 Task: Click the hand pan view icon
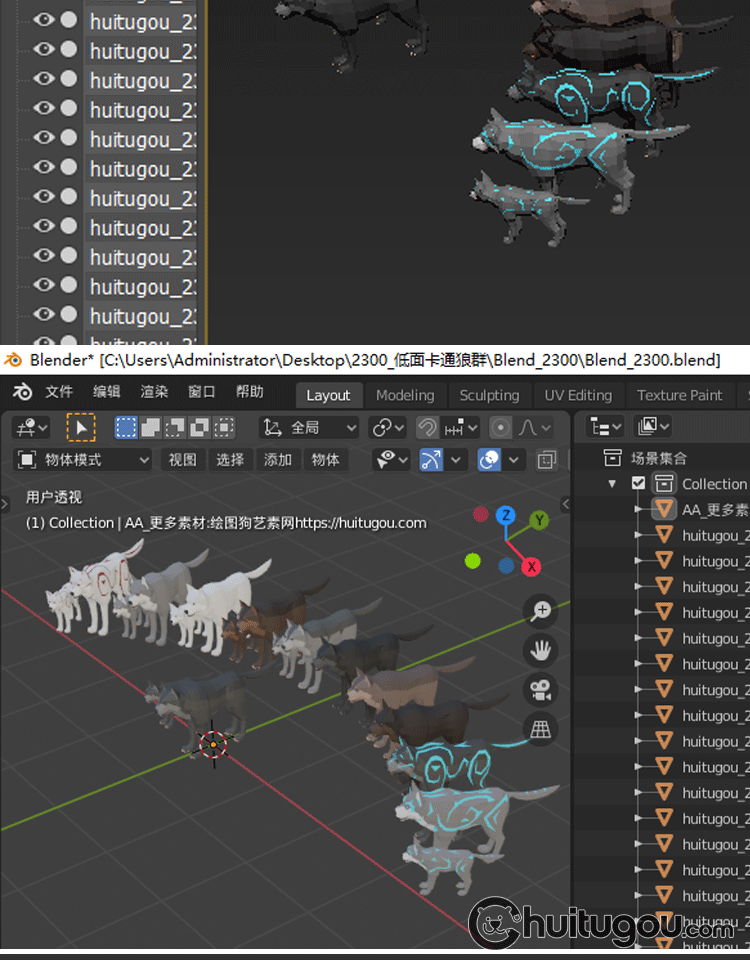tap(541, 650)
